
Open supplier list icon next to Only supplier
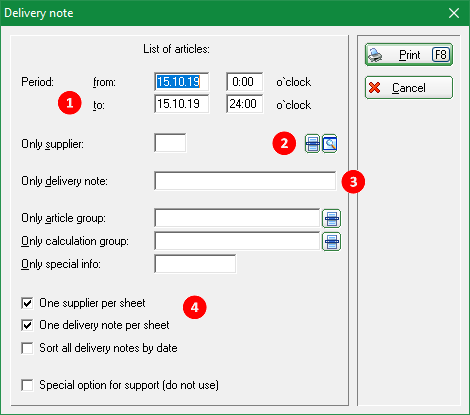(x=312, y=144)
